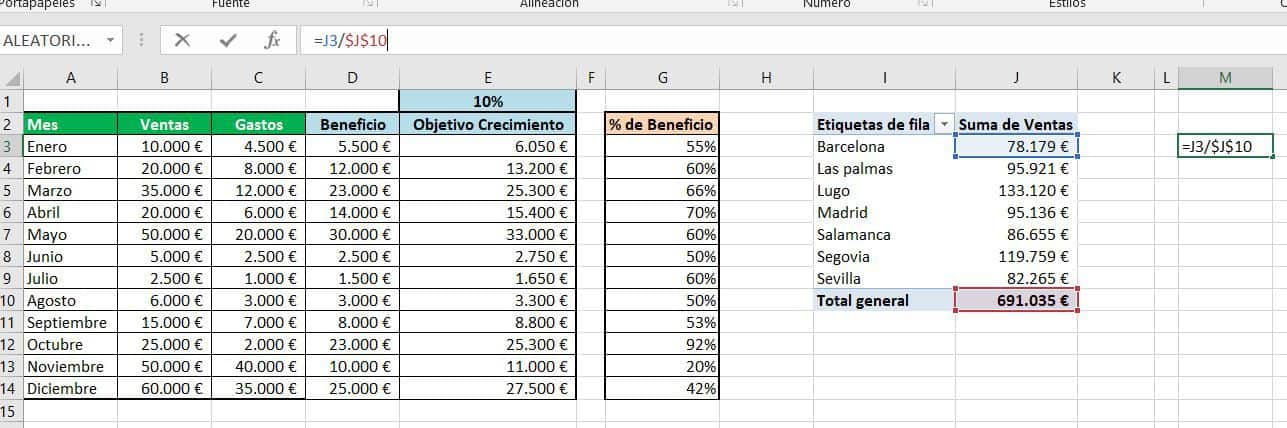Click the Septiembre month cell
This screenshot has height=428, width=1287.
point(70,322)
